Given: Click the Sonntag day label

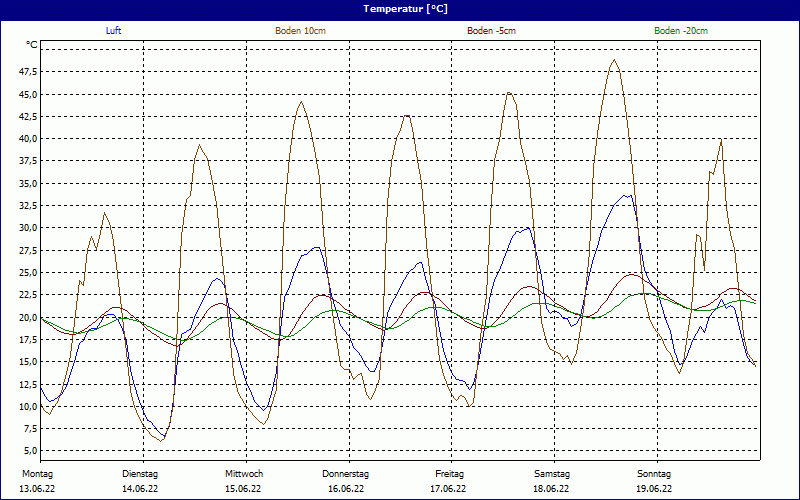Looking at the screenshot, I should tap(654, 474).
